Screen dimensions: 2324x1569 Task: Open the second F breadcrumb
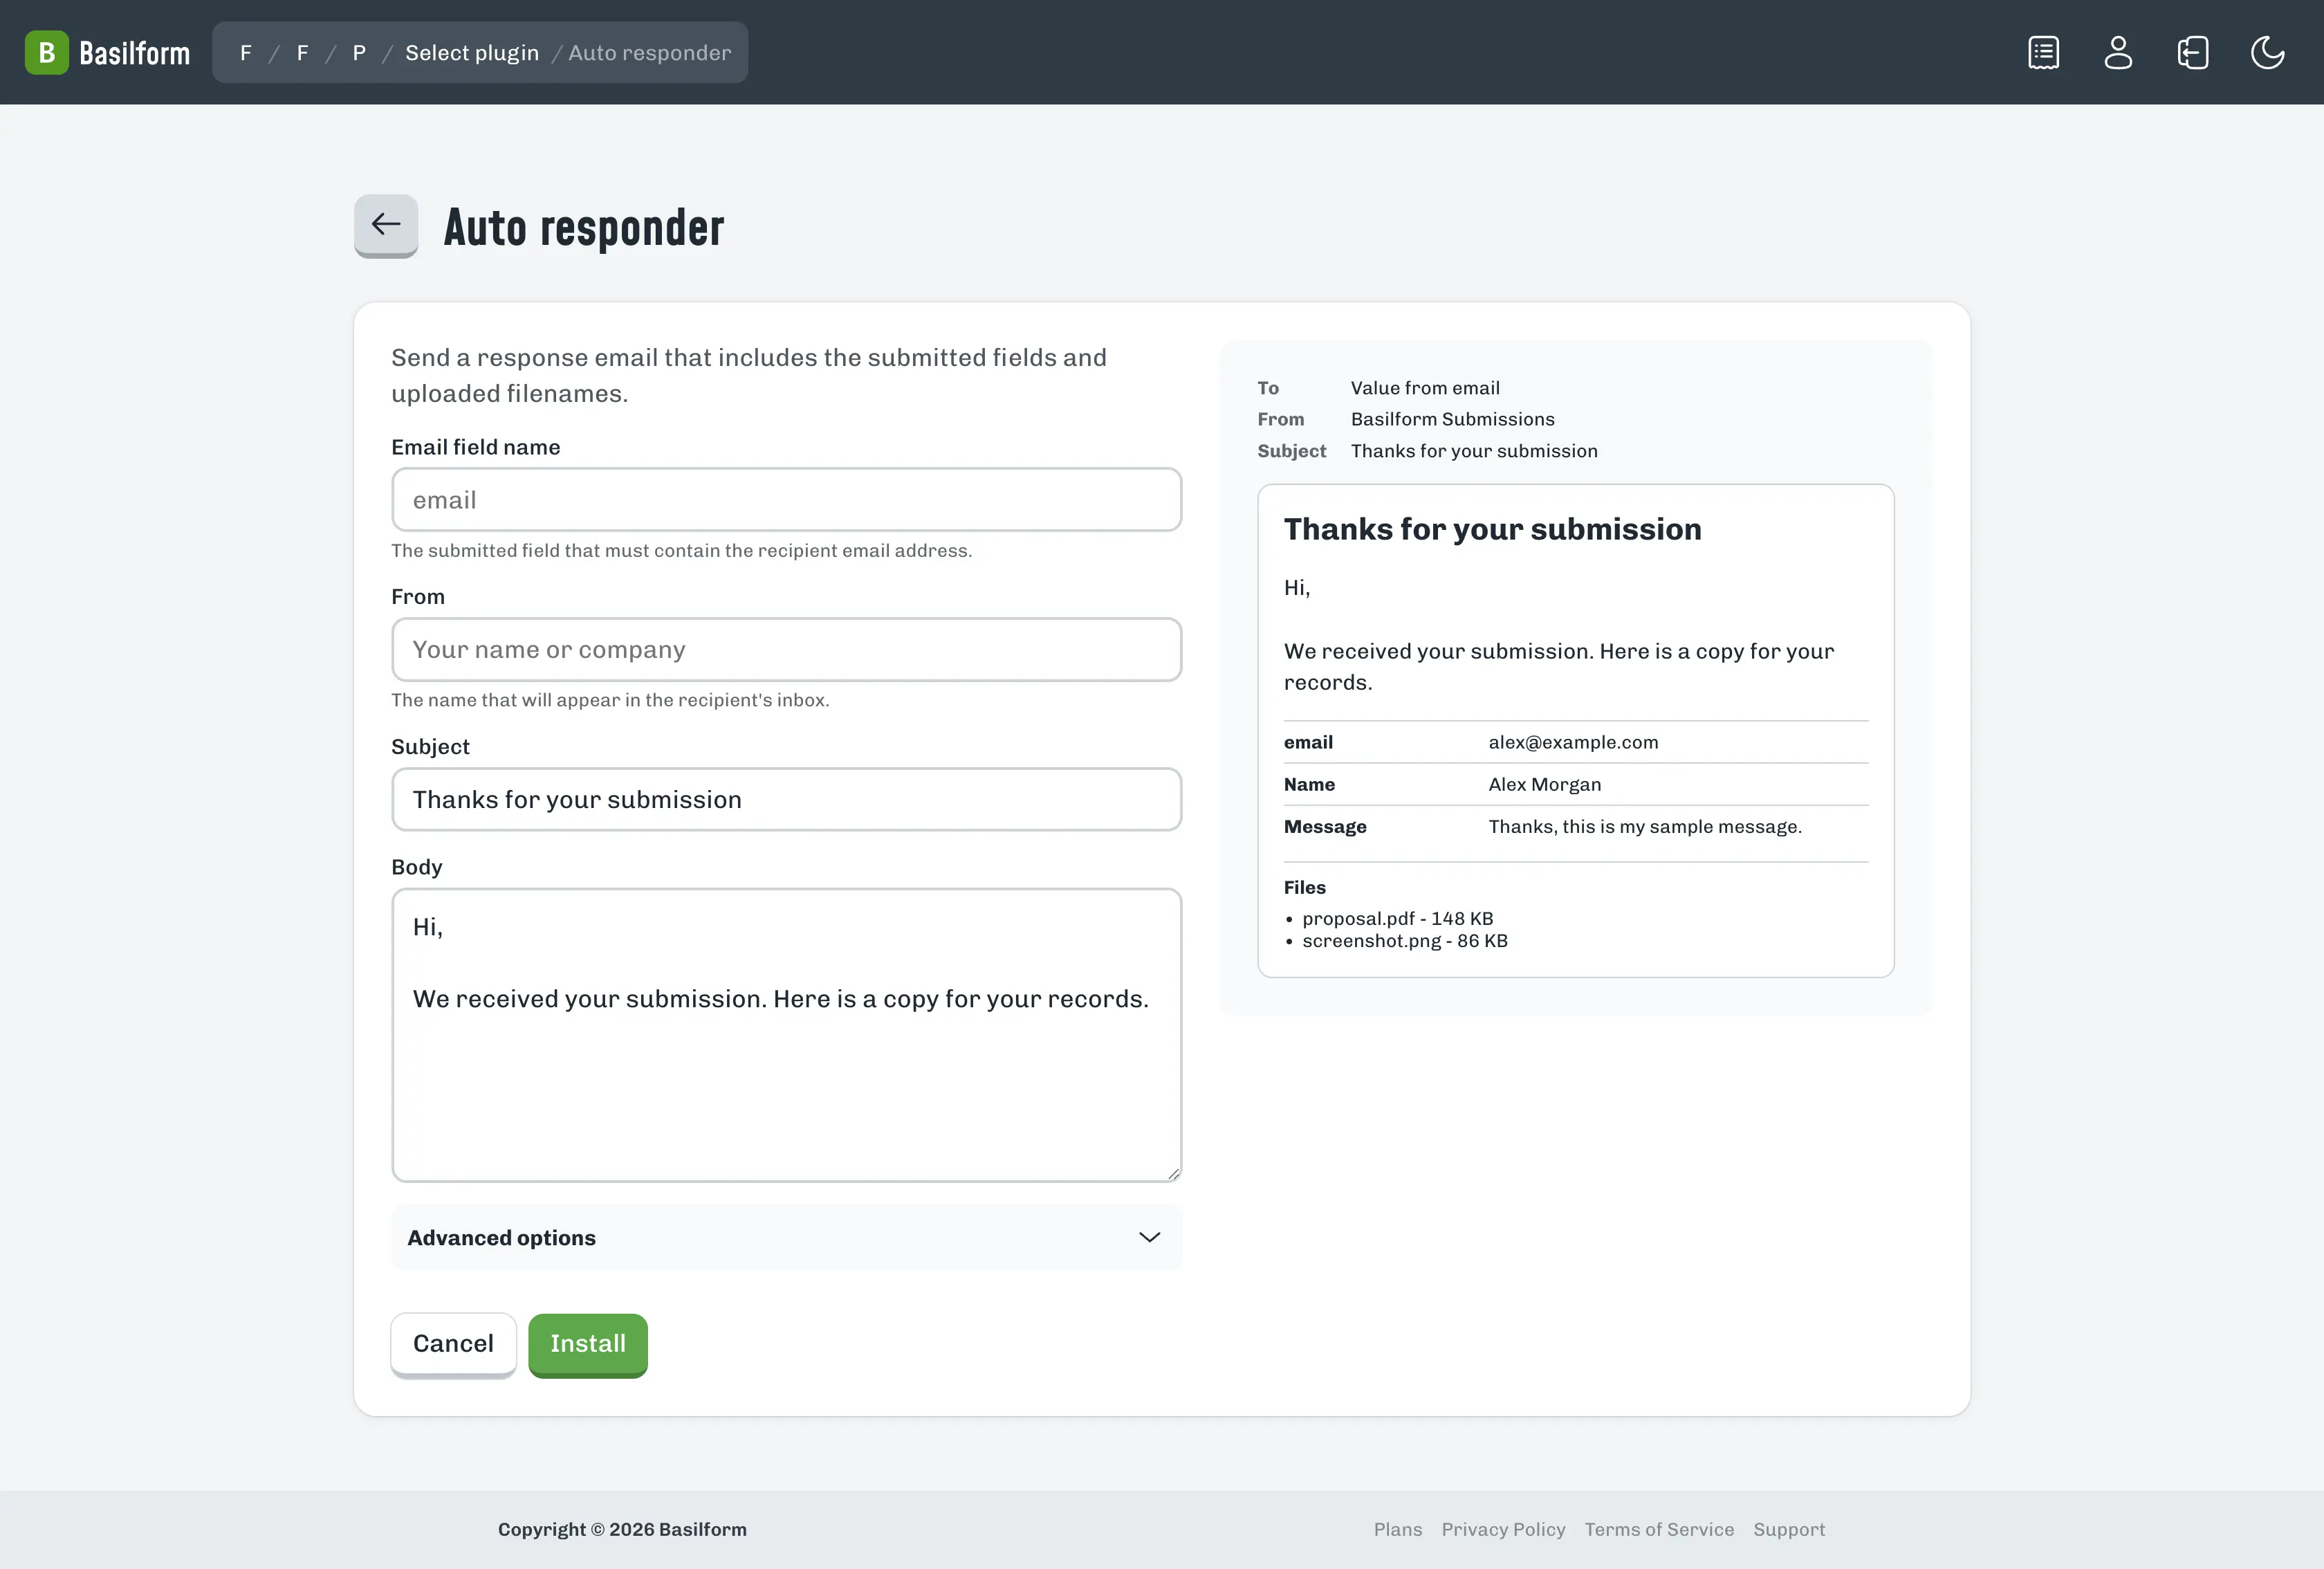coord(302,53)
